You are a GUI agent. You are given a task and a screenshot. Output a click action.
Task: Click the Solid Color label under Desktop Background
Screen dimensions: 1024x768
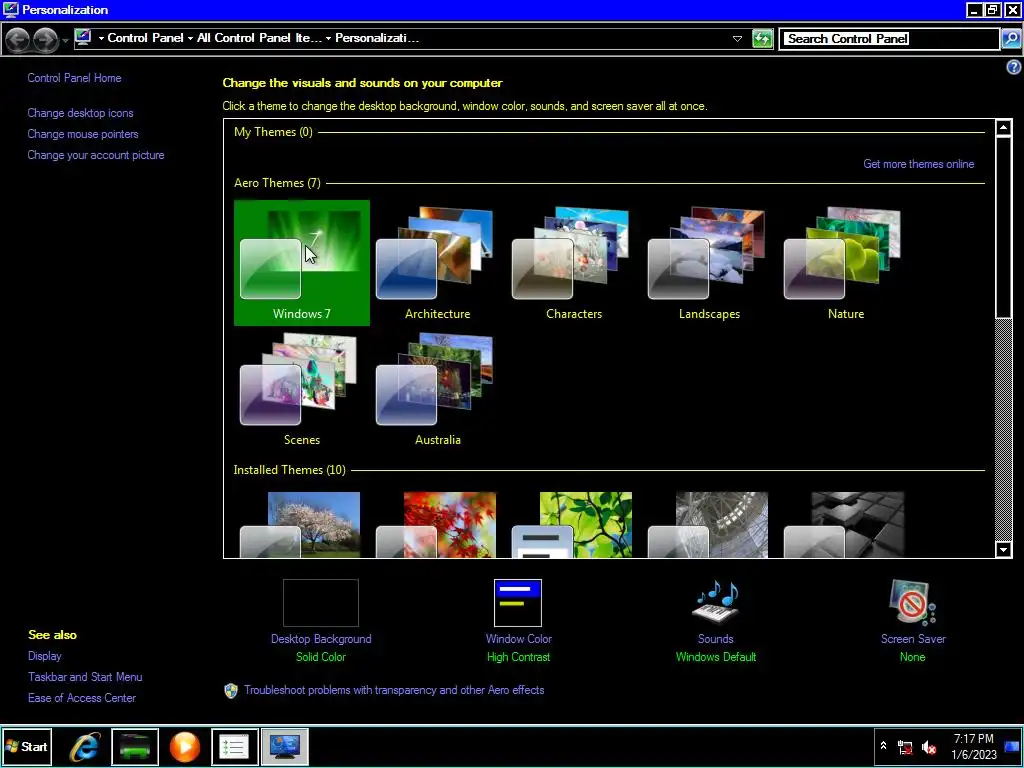click(x=321, y=657)
